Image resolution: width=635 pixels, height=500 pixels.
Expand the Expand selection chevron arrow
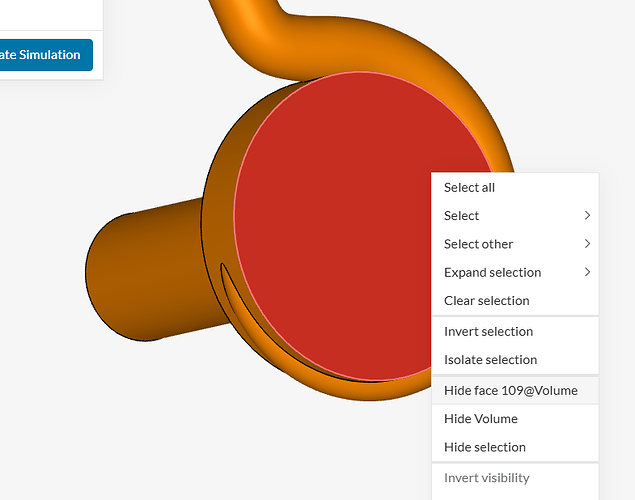click(x=587, y=272)
